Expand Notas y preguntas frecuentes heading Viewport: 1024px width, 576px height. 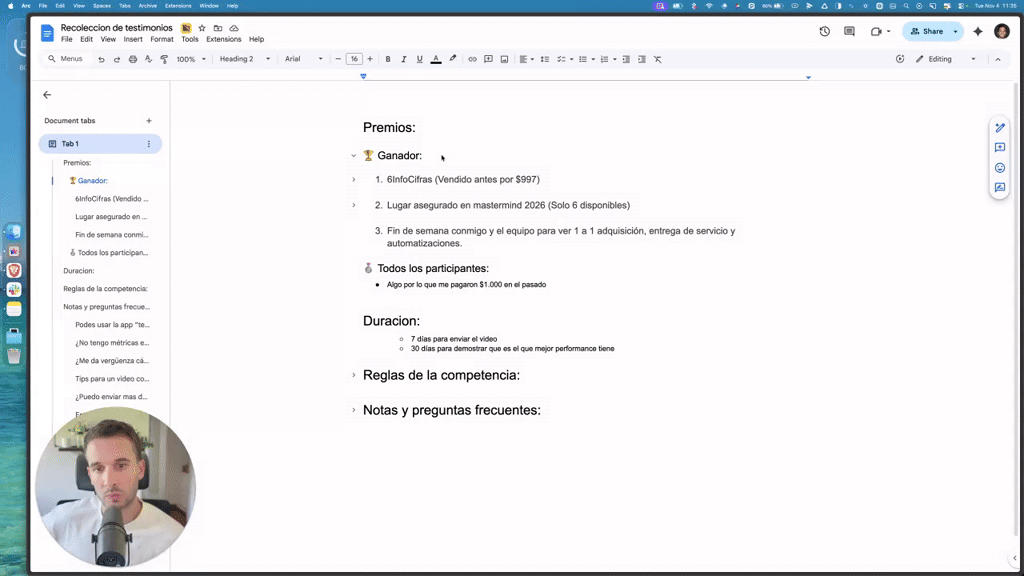[354, 410]
